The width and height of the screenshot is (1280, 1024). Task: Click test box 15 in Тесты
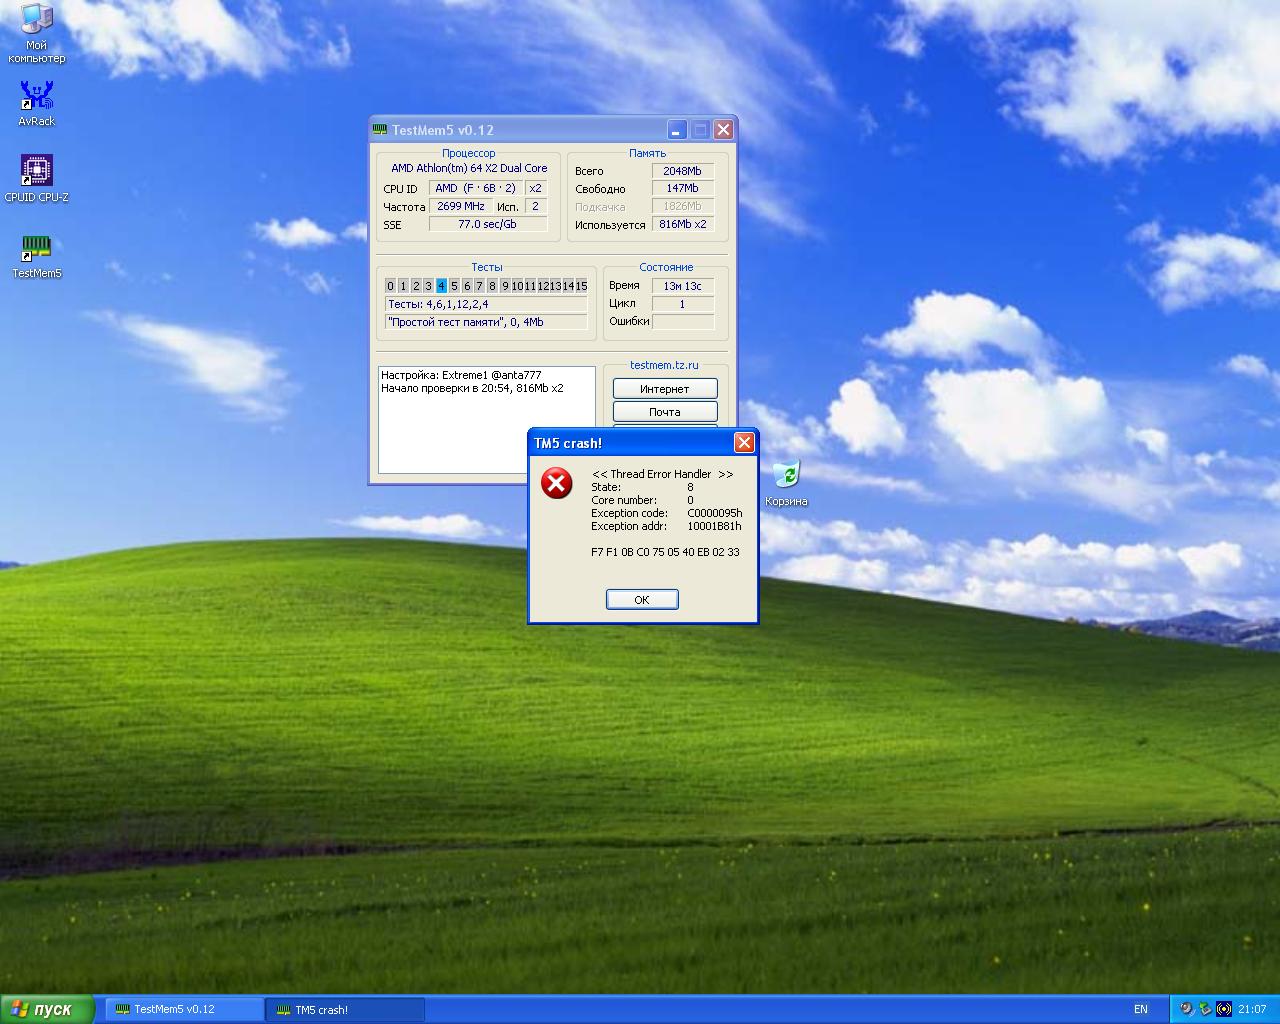coord(581,286)
